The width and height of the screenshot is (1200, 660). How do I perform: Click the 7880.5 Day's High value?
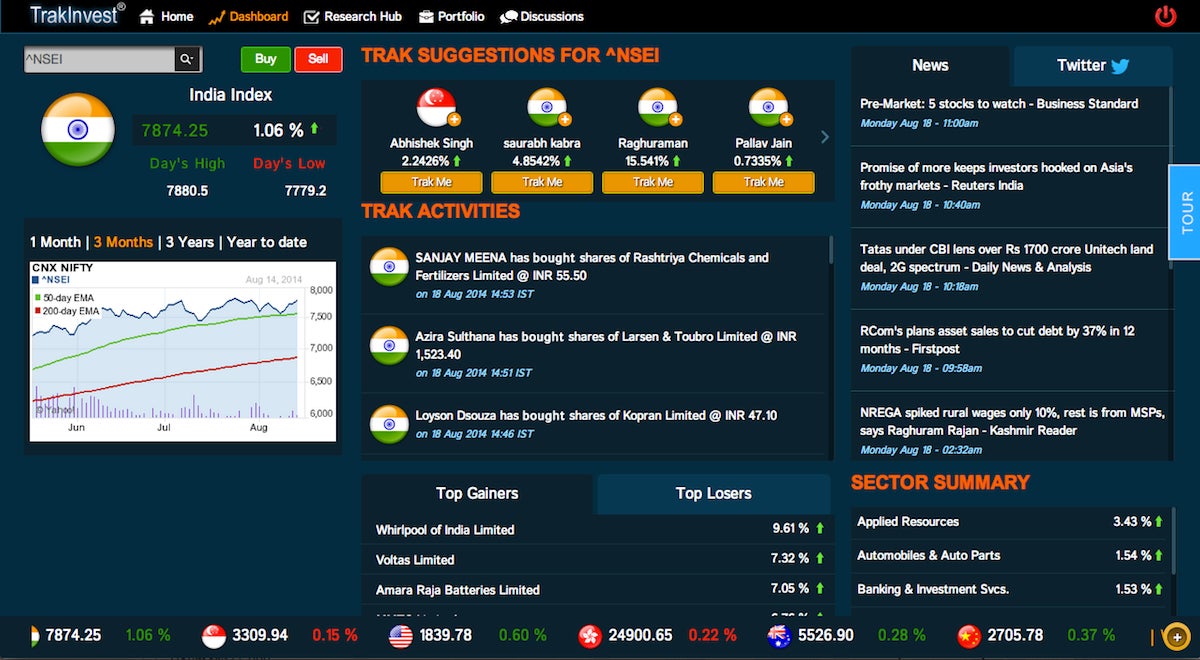coord(188,190)
